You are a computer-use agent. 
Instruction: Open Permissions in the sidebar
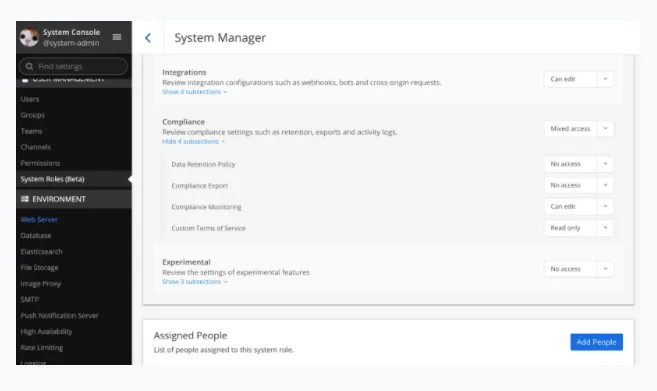click(x=40, y=163)
